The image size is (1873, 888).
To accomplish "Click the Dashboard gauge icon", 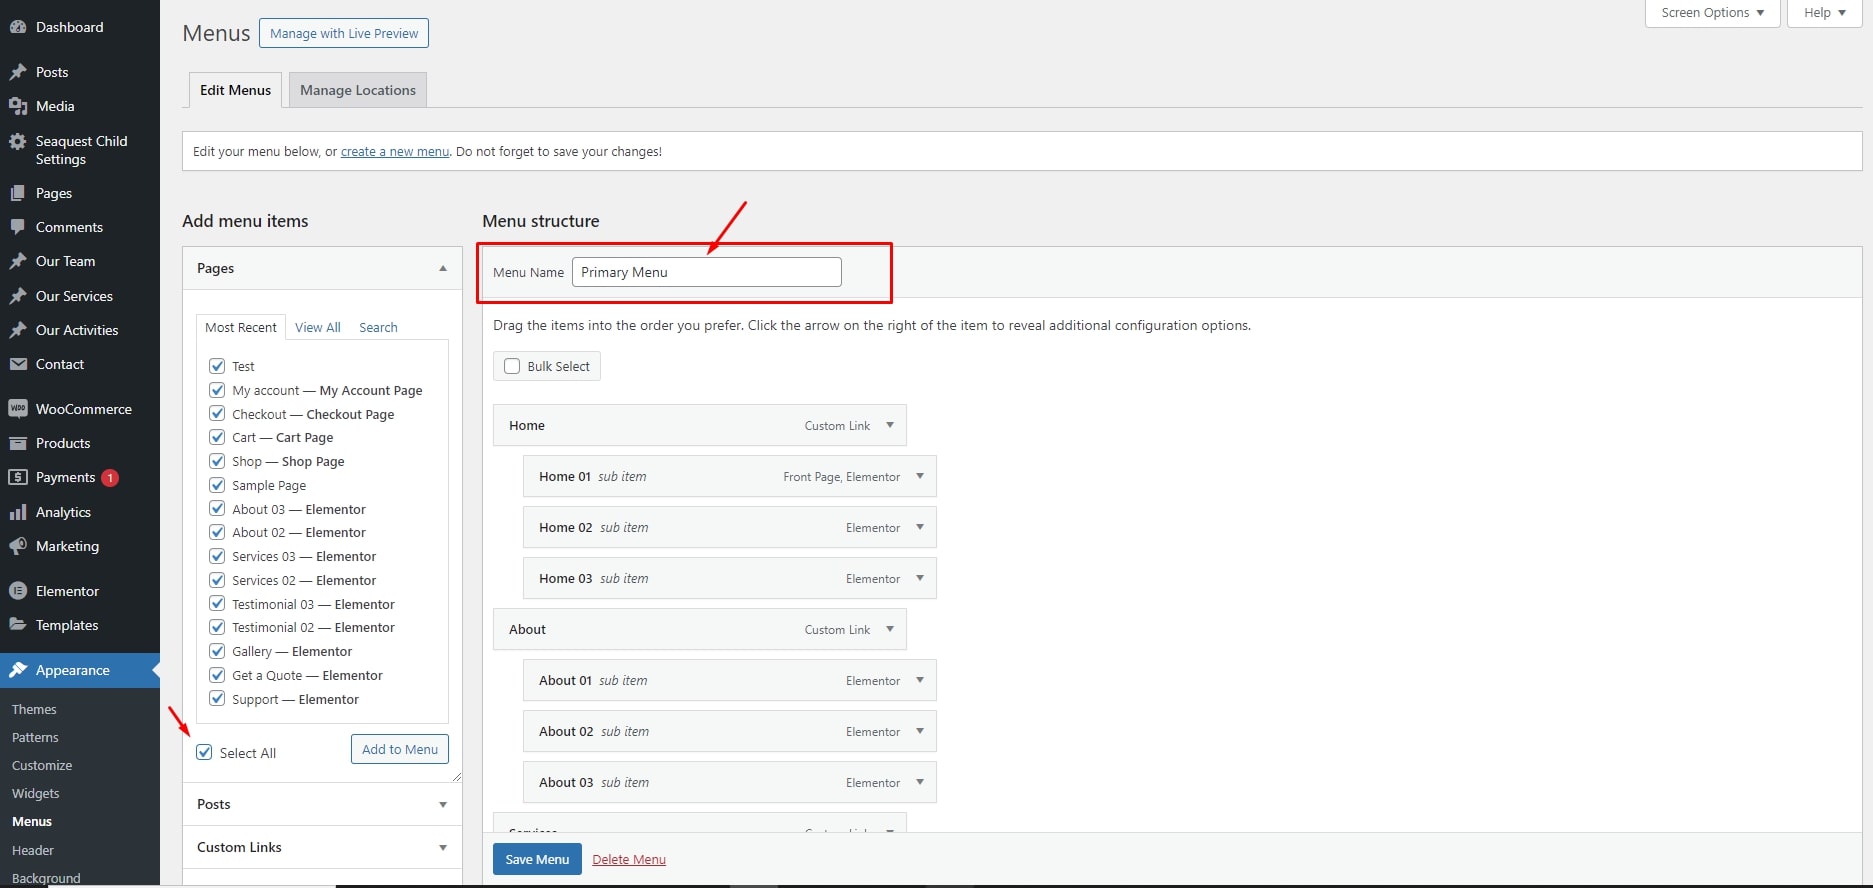I will click(18, 27).
